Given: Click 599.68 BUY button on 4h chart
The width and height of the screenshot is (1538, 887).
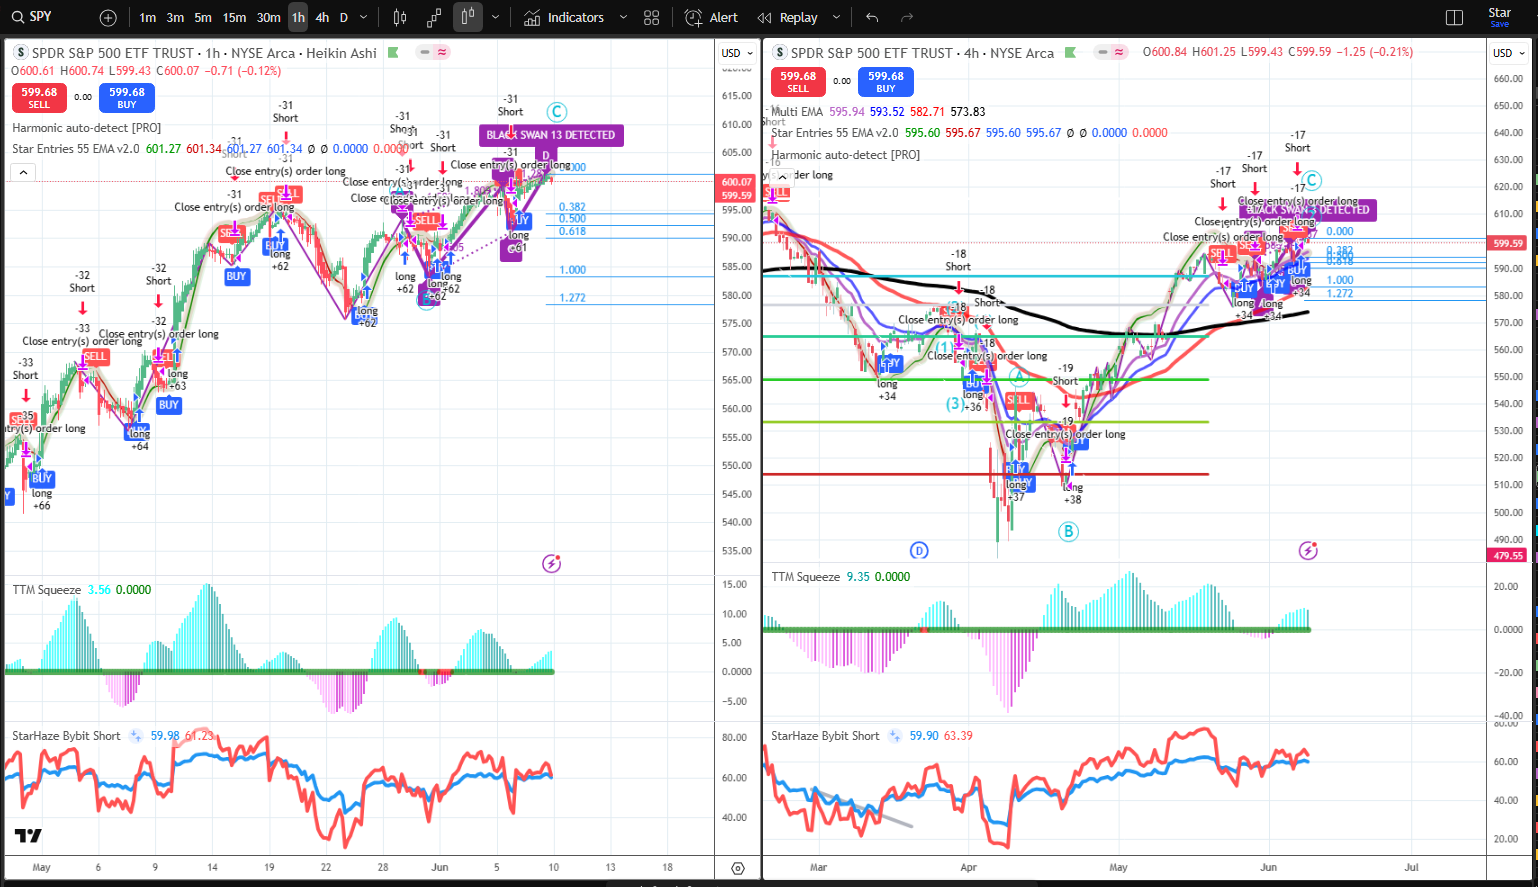Looking at the screenshot, I should [x=886, y=81].
